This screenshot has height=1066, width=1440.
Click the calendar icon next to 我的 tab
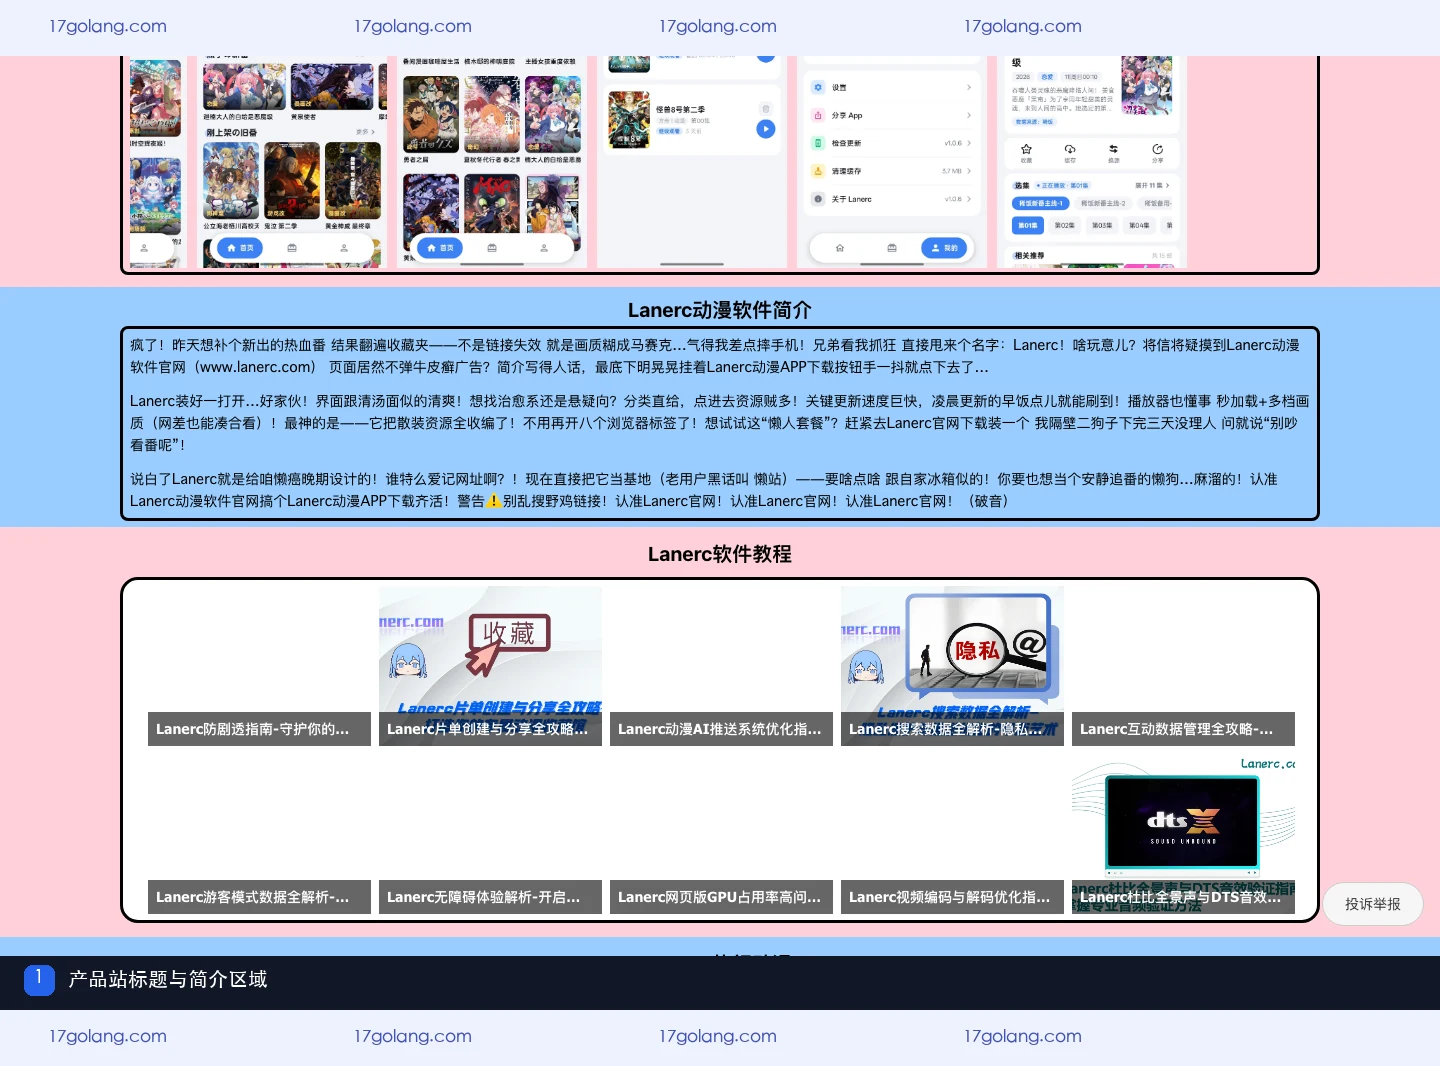click(892, 248)
